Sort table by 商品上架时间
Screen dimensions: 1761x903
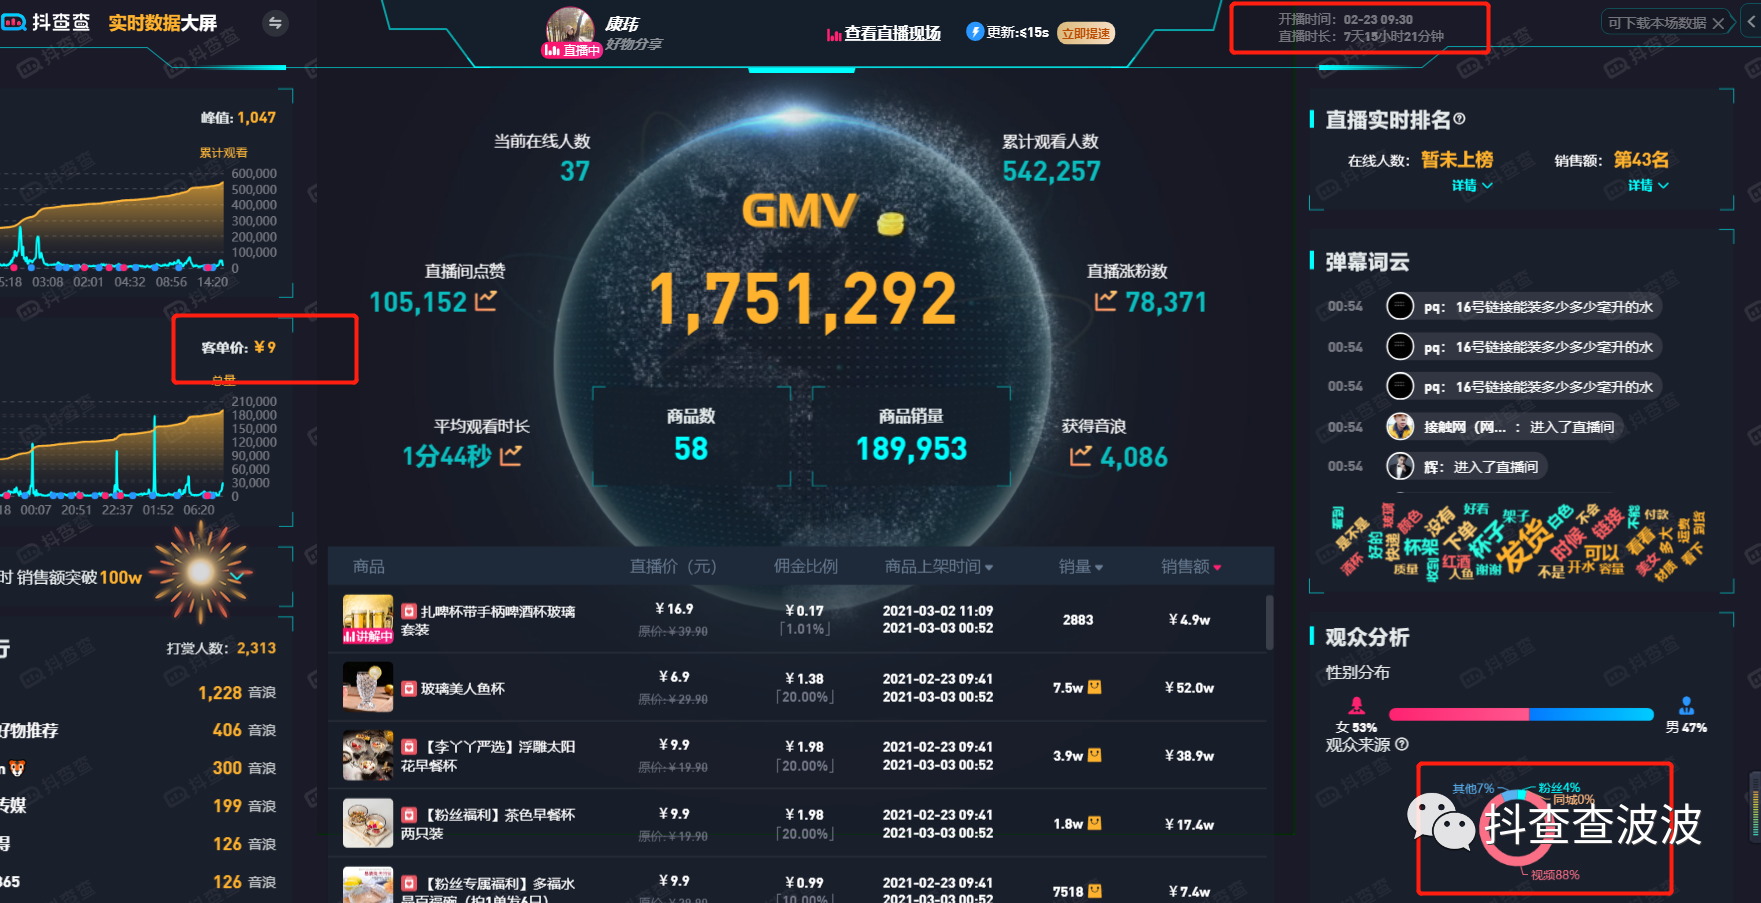[x=938, y=566]
